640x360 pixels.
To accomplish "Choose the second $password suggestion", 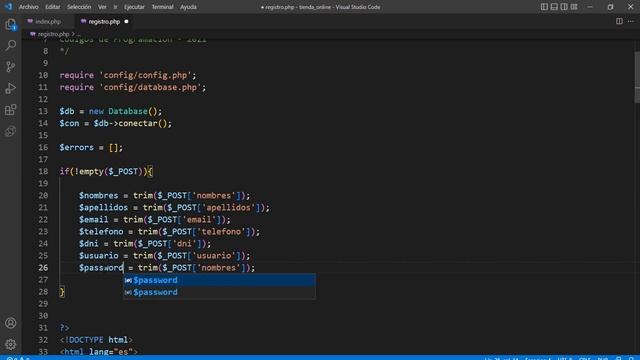I will (219, 292).
